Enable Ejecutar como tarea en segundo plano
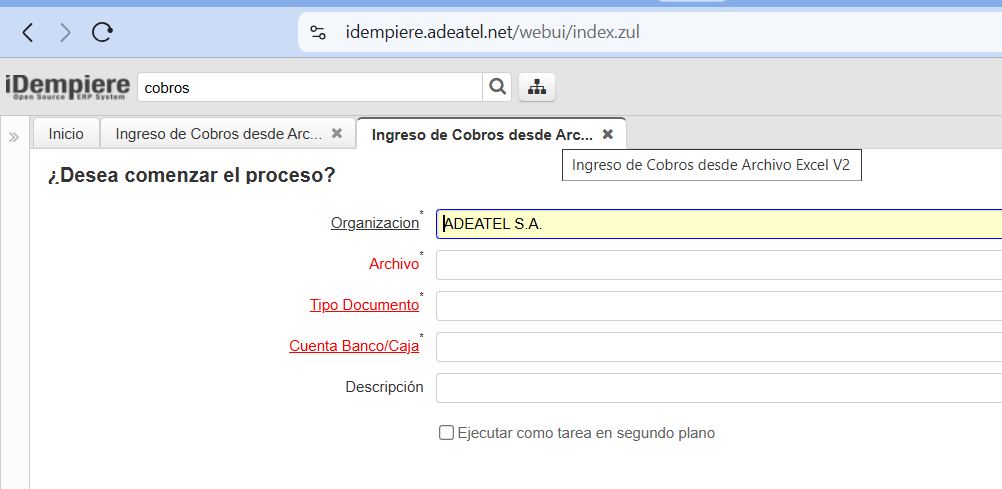The height and width of the screenshot is (489, 1002). [447, 433]
